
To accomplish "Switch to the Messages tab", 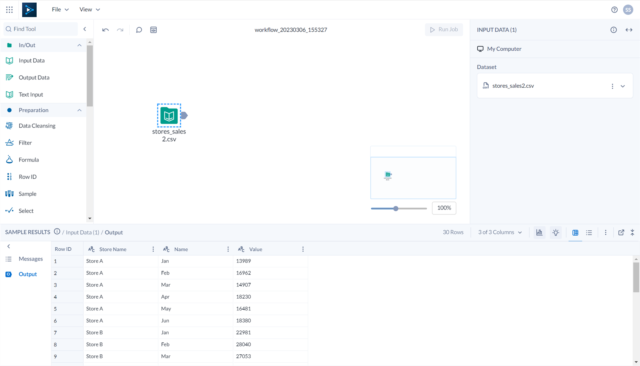I will (x=24, y=259).
